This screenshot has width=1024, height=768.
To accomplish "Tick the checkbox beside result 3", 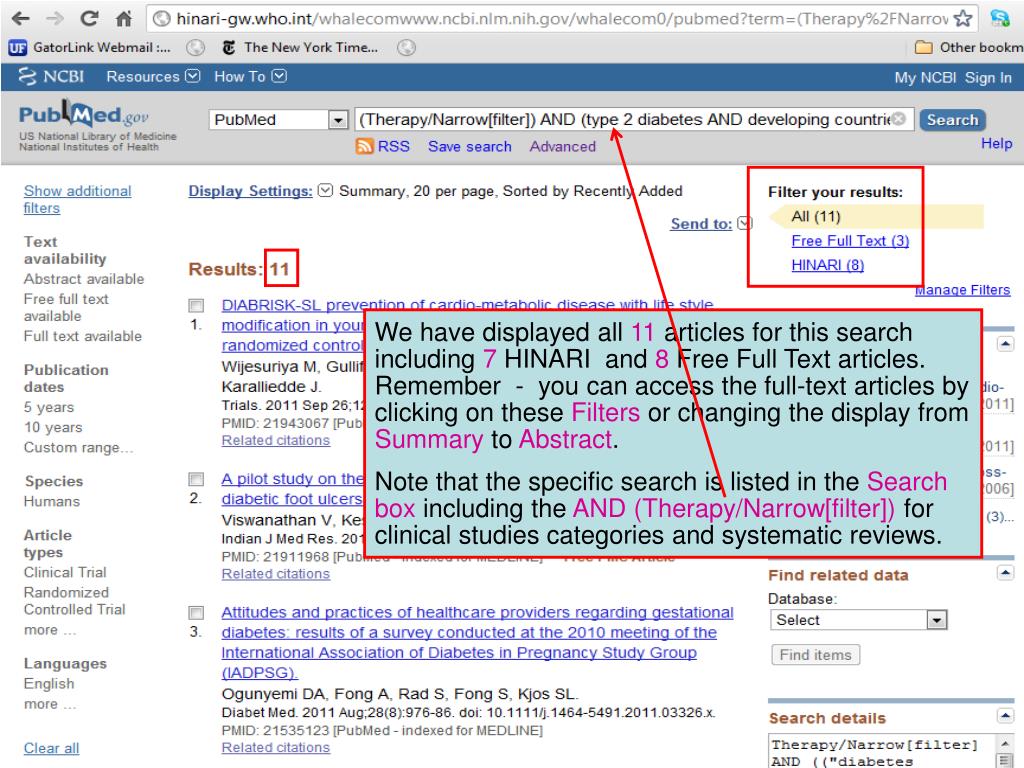I will [197, 613].
